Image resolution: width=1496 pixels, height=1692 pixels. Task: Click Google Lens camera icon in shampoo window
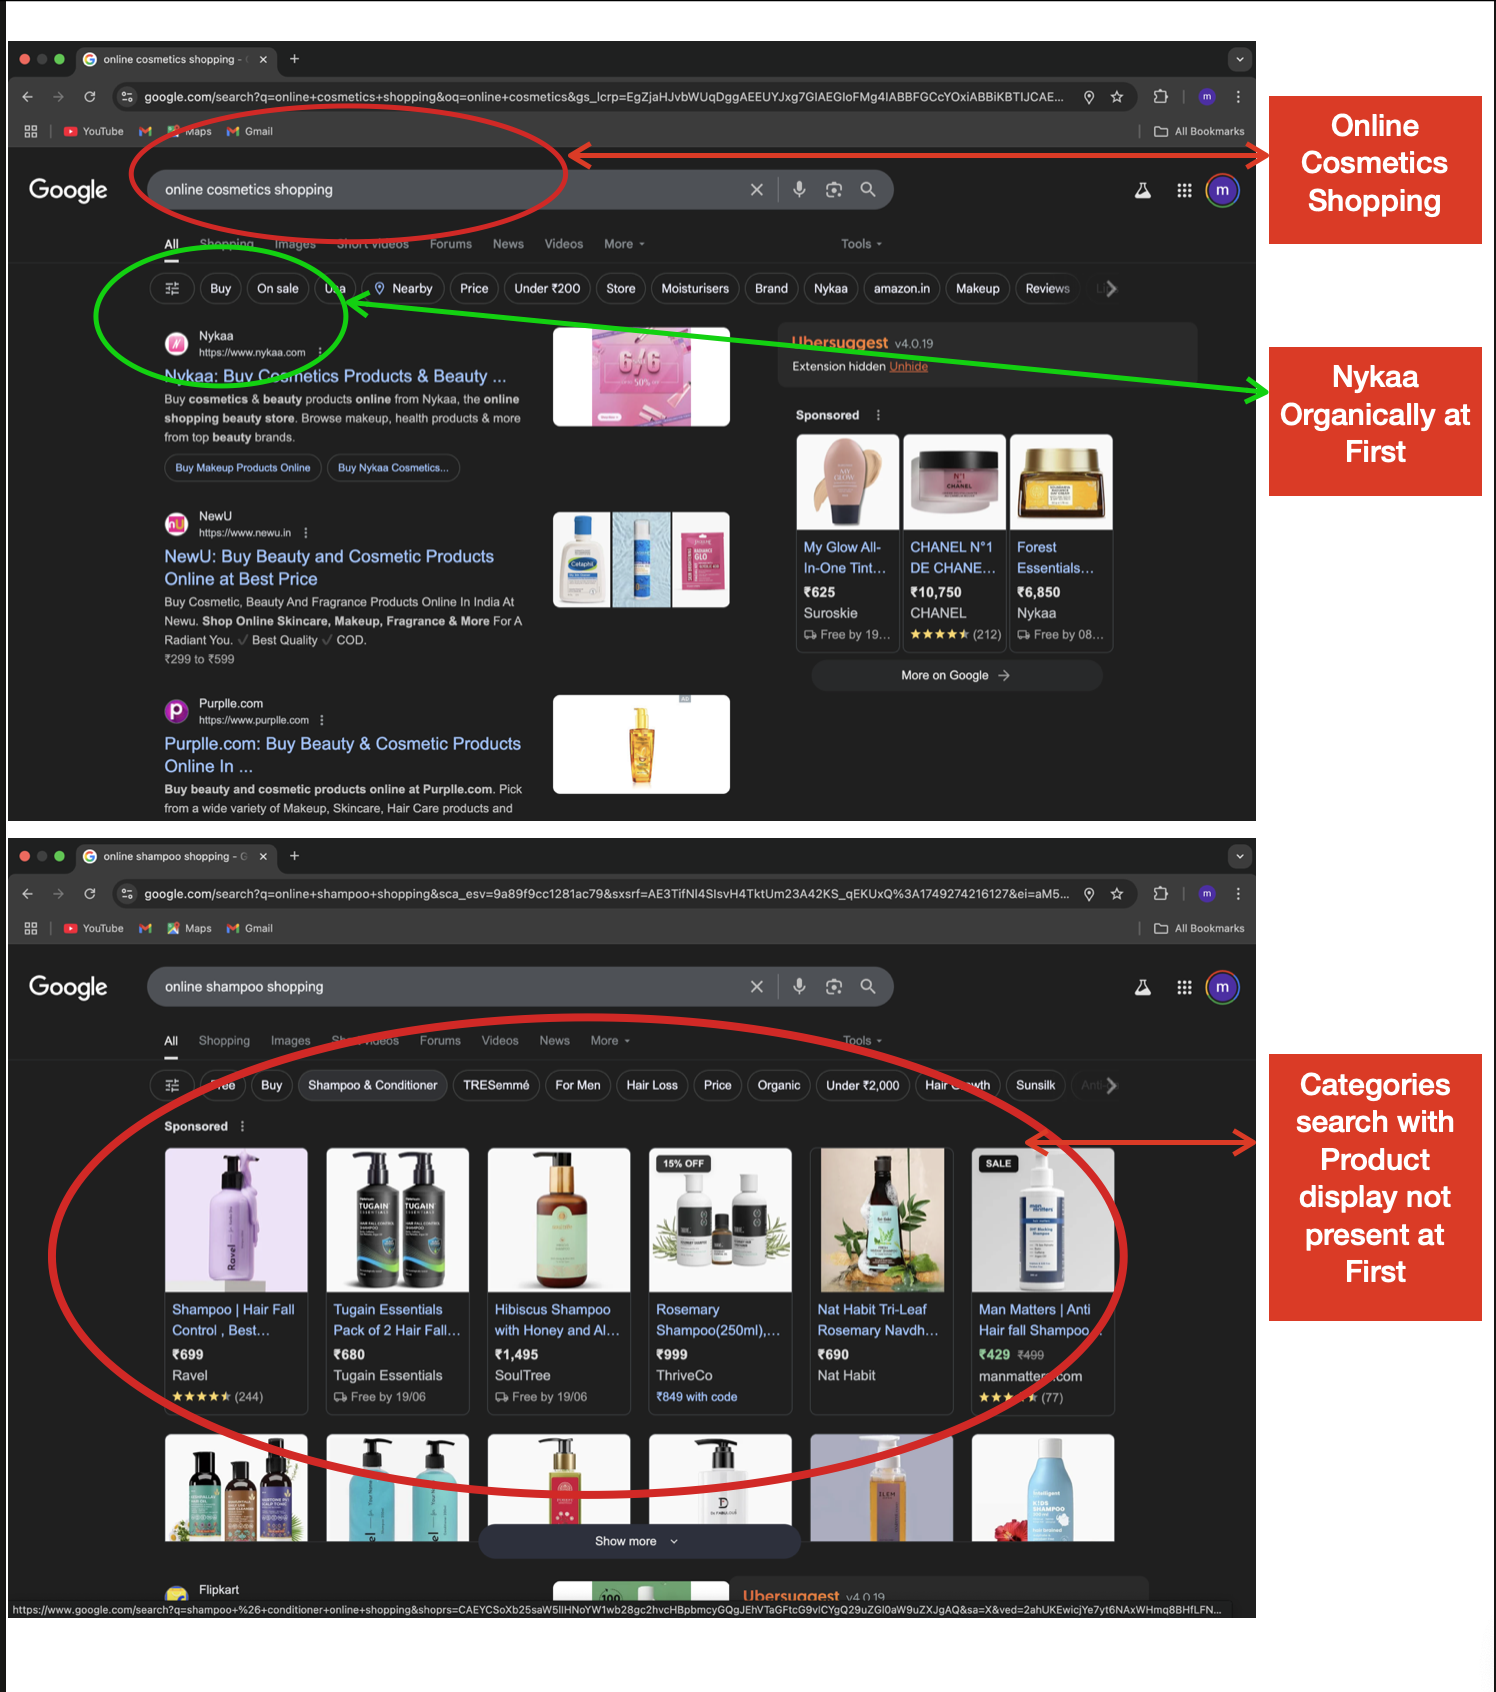click(834, 986)
